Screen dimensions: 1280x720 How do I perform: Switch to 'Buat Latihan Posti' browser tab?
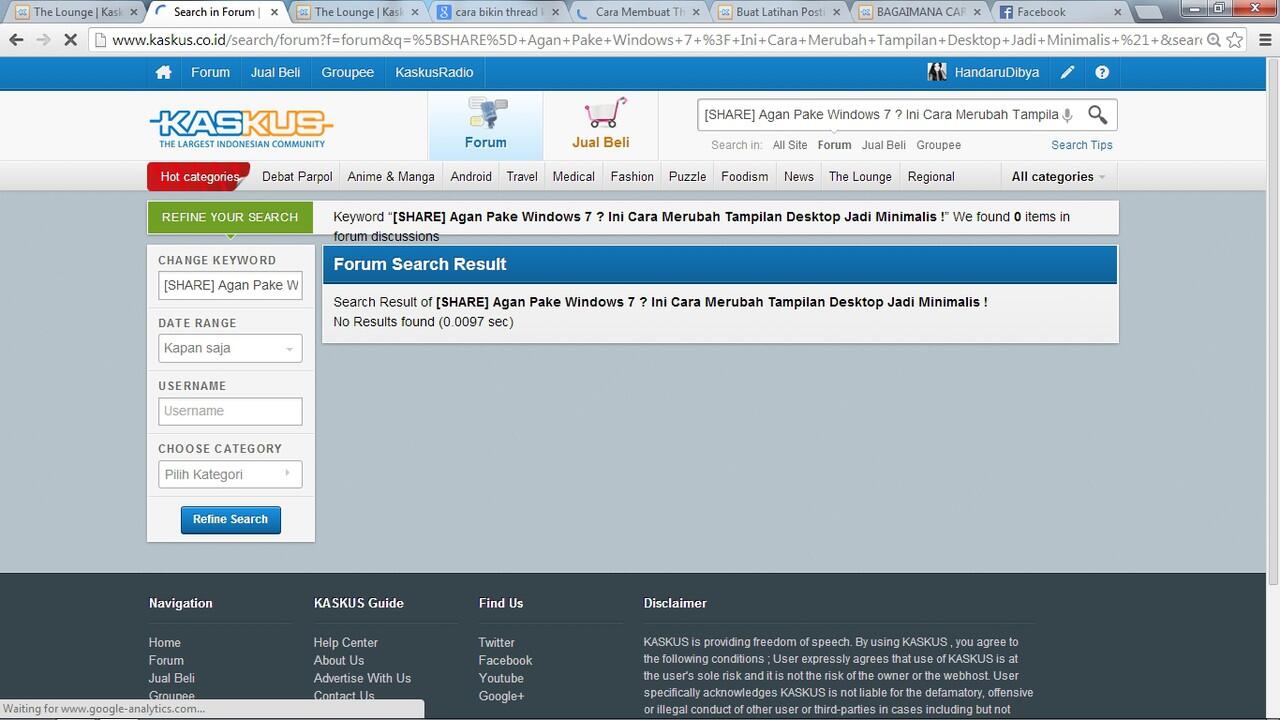click(778, 12)
